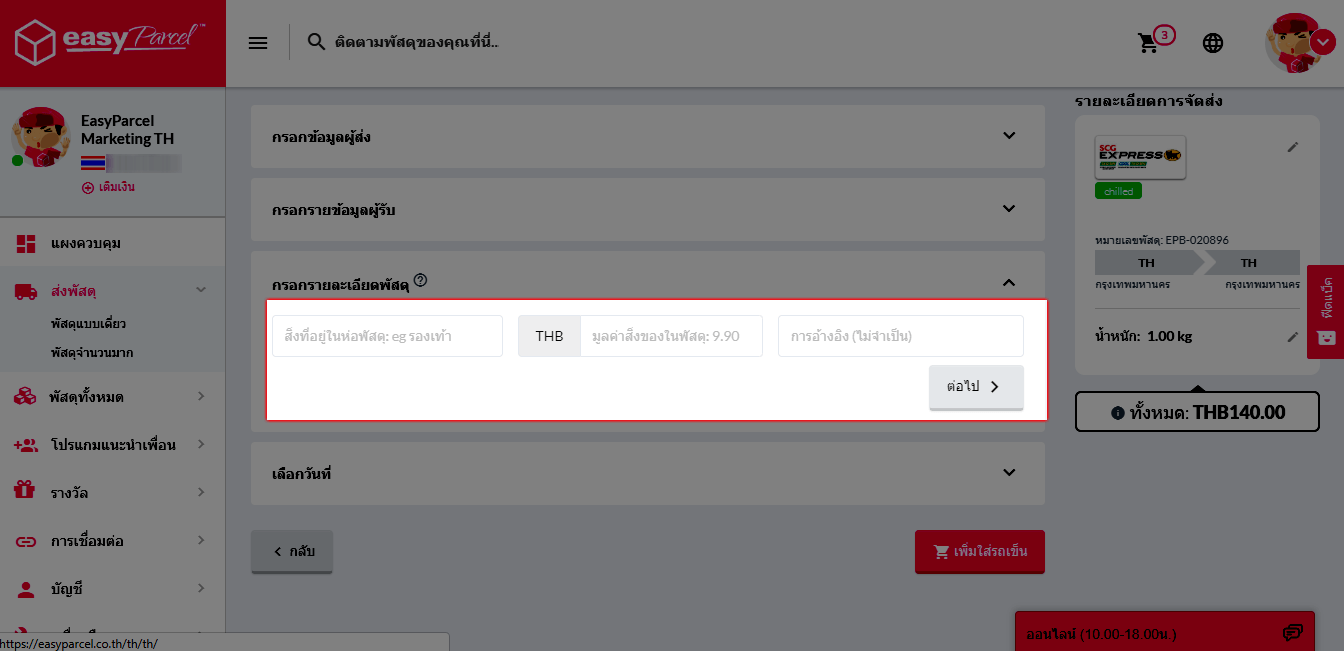The width and height of the screenshot is (1344, 651).
Task: Focus the reference optional input field
Action: 901,336
